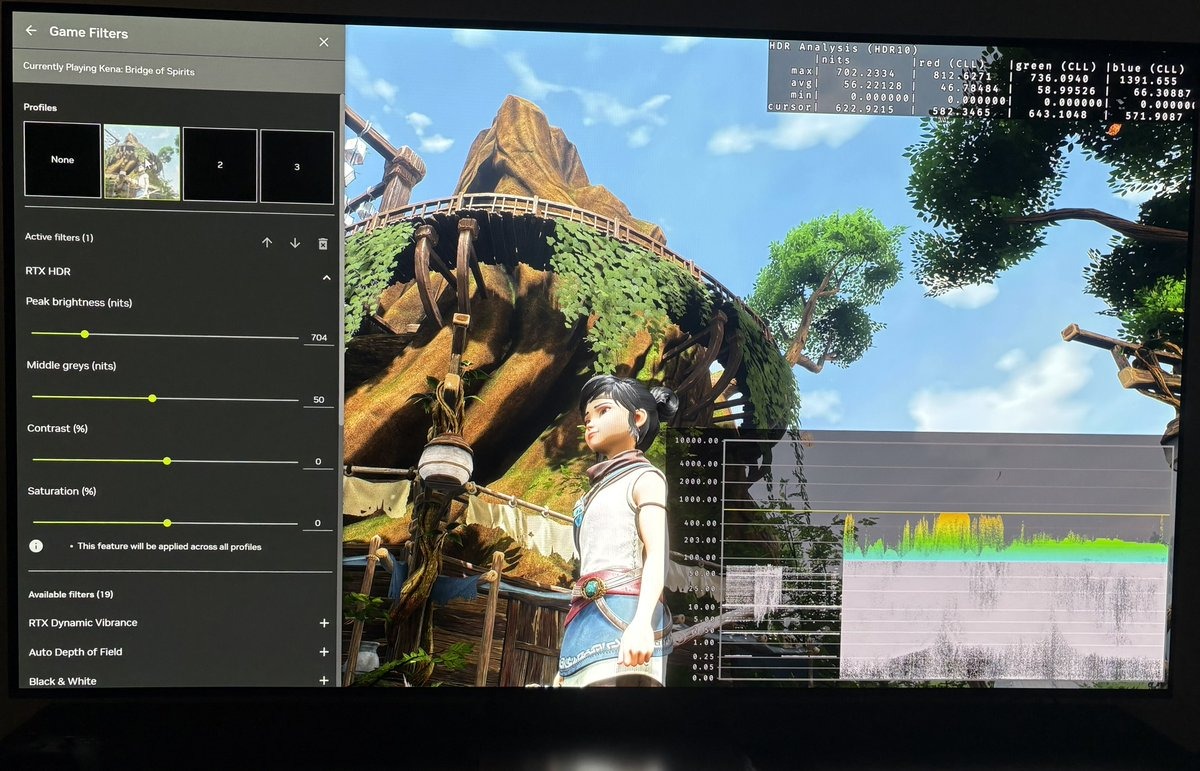
Task: Edit the Contrast value field
Action: click(x=318, y=462)
